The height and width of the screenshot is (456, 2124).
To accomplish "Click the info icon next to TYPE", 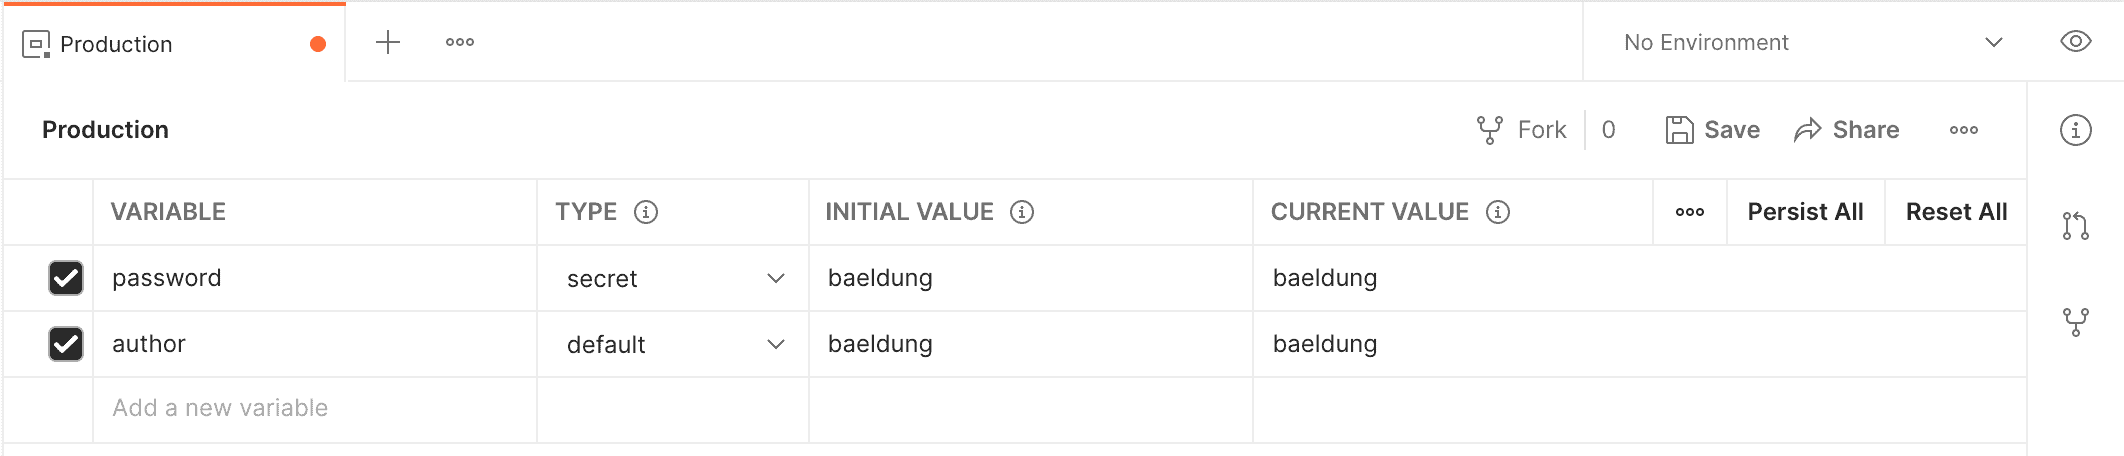I will (646, 212).
